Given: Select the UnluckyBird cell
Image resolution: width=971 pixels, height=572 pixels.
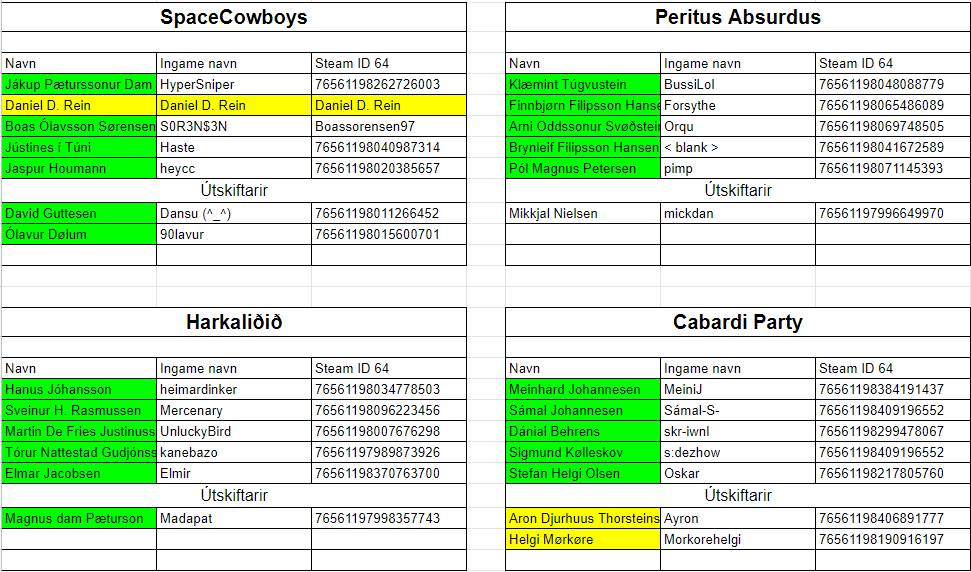Looking at the screenshot, I should pos(234,431).
